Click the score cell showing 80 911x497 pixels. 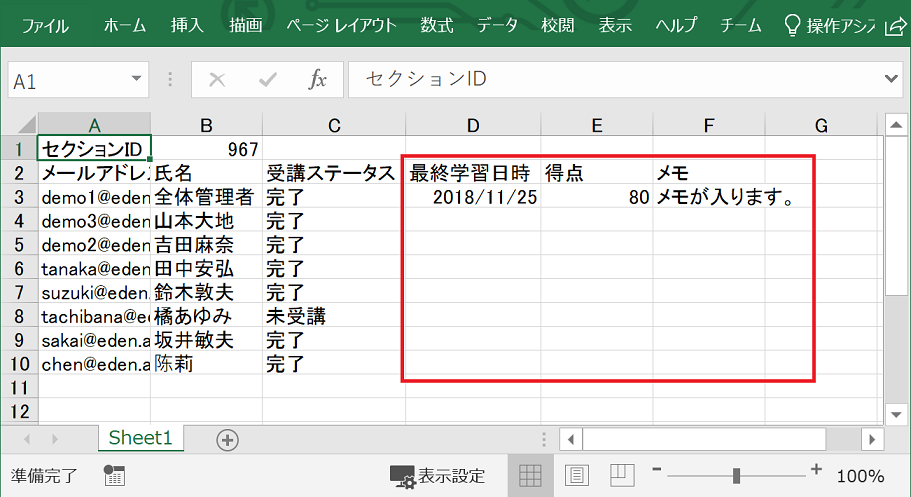tap(597, 196)
